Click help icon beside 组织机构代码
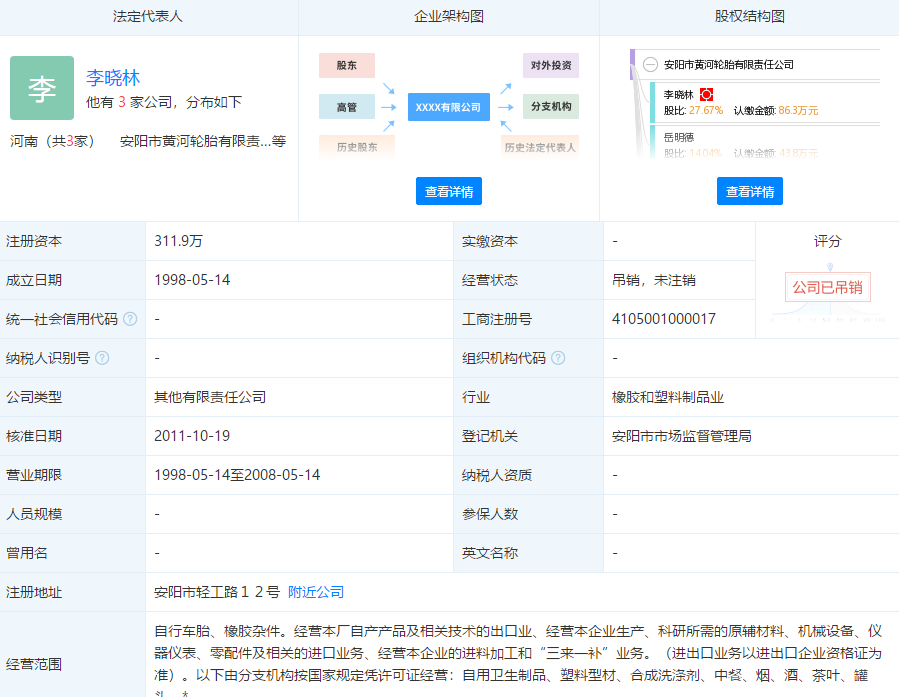 pyautogui.click(x=558, y=358)
